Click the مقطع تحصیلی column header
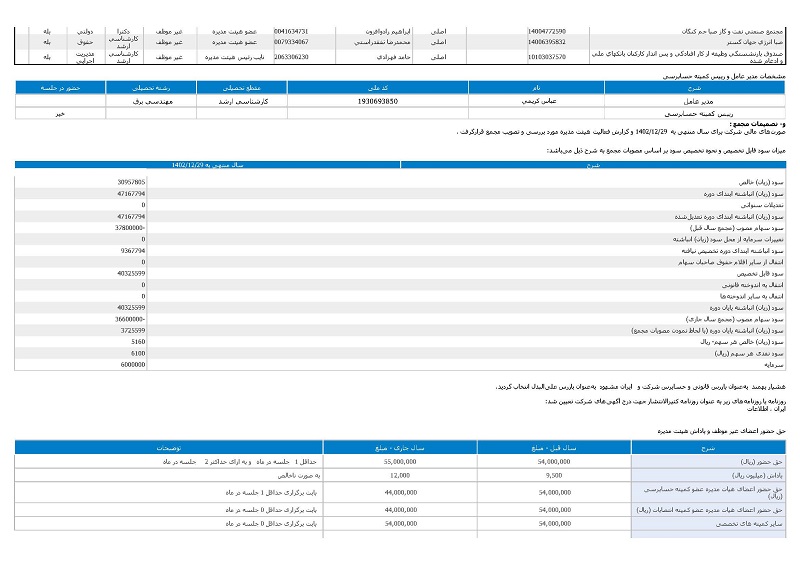The width and height of the screenshot is (800, 565). point(242,88)
